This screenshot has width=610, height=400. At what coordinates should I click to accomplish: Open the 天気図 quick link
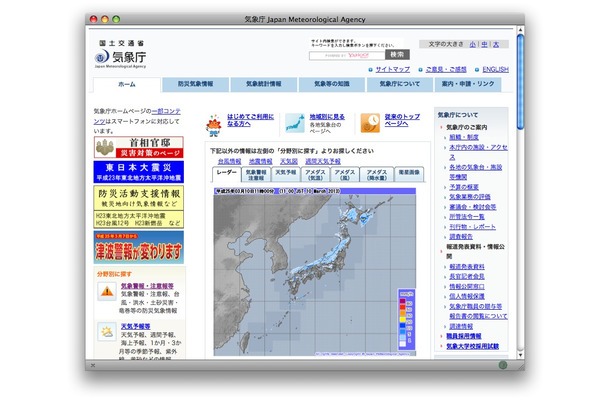point(289,161)
